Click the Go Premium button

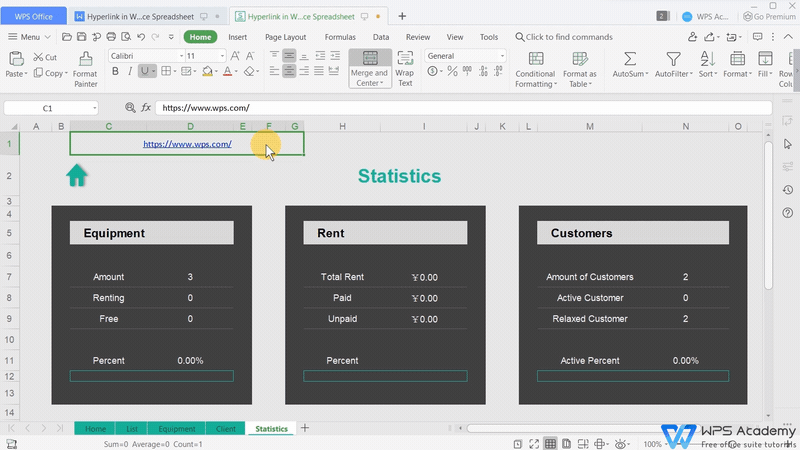770,16
